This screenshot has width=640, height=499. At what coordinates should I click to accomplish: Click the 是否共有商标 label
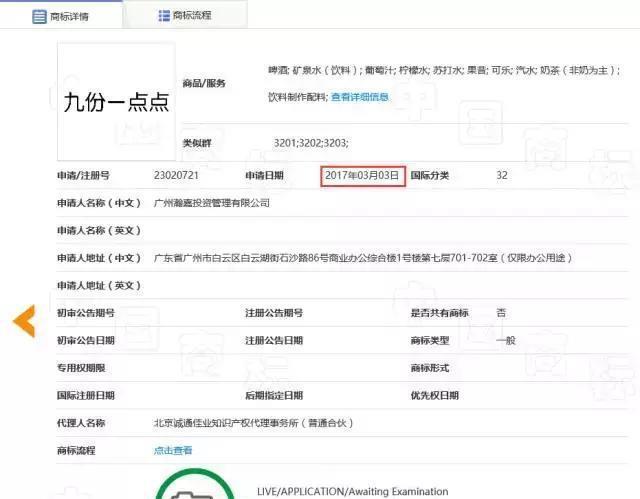[x=439, y=313]
